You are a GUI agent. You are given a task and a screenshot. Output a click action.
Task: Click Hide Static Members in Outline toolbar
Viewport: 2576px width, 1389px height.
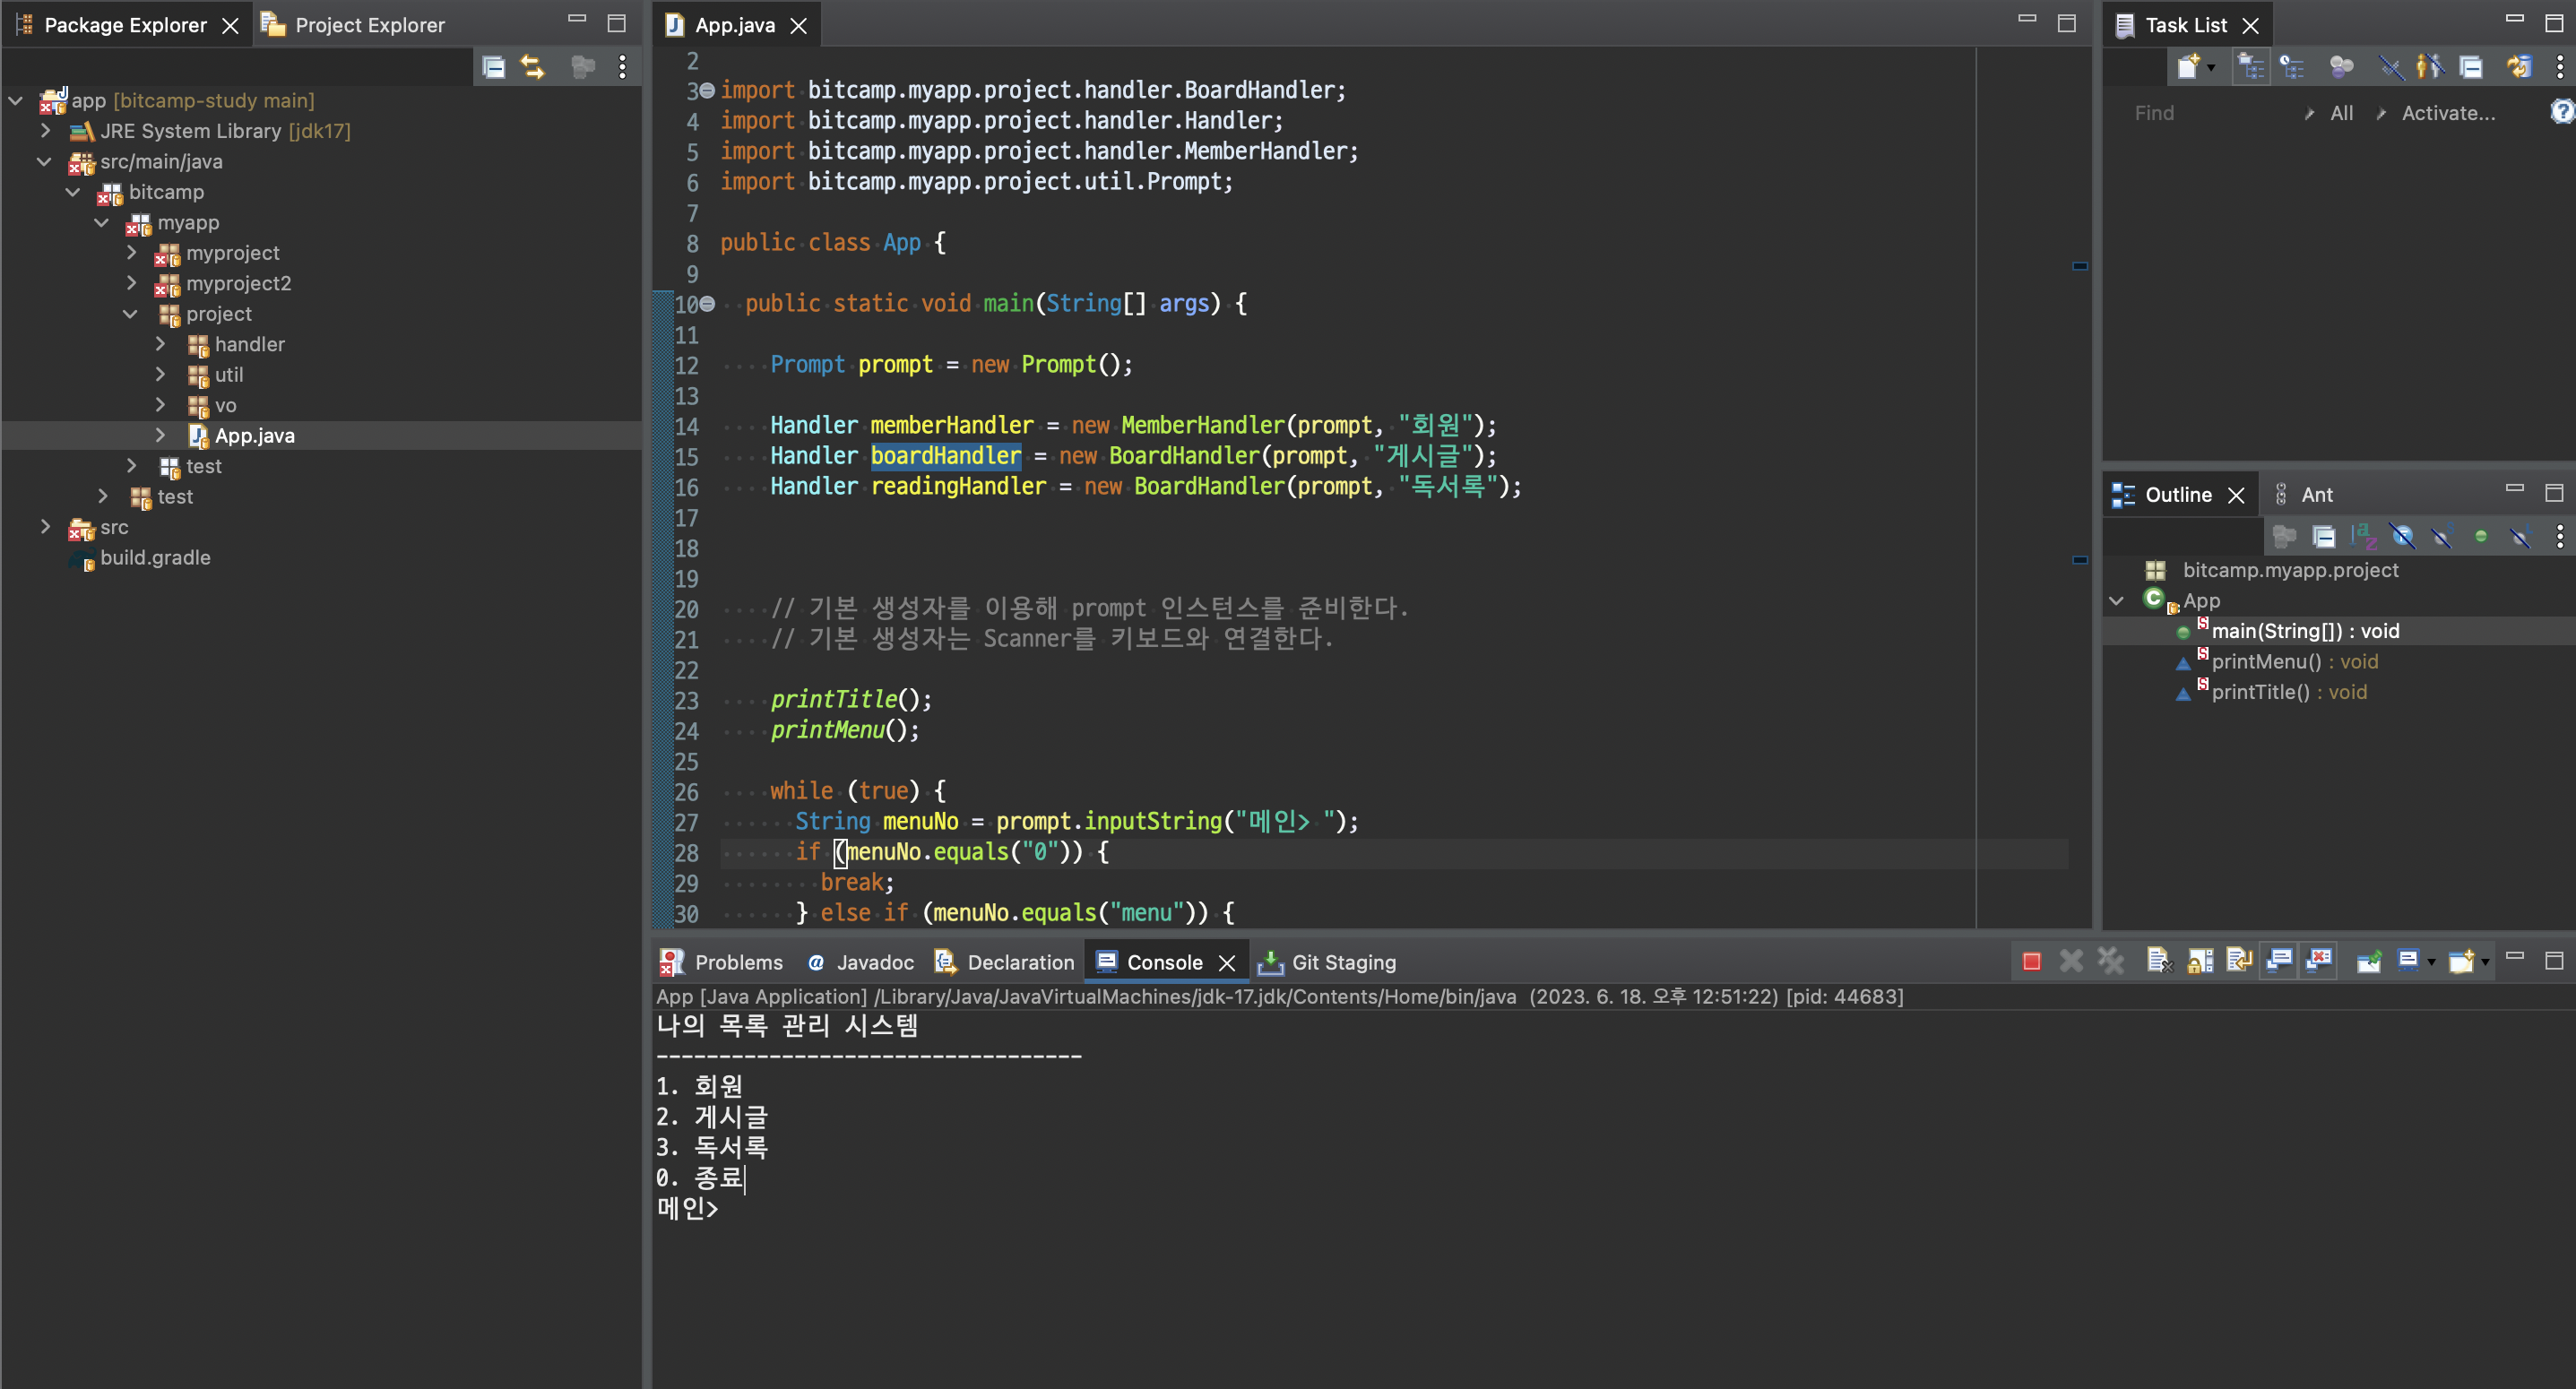pos(2441,537)
